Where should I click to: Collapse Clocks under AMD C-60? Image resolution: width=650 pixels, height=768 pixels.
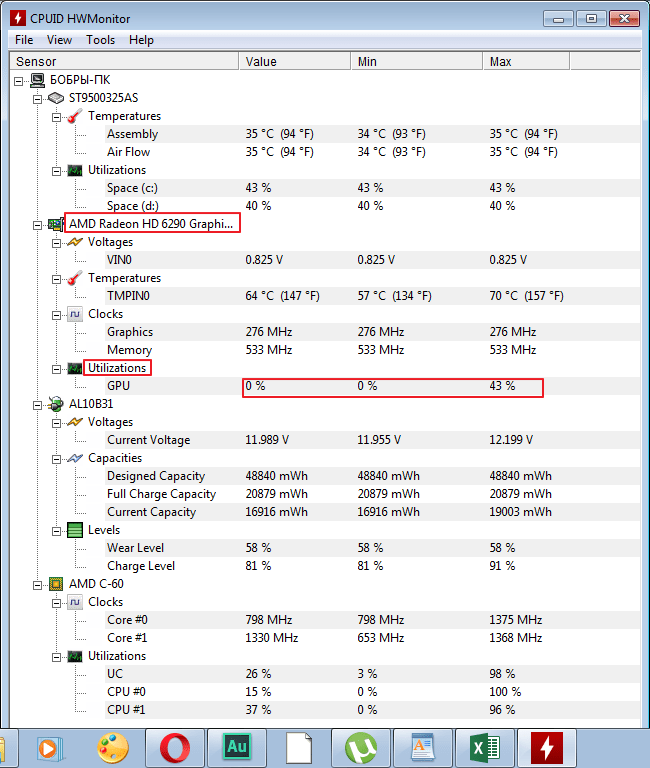click(57, 603)
